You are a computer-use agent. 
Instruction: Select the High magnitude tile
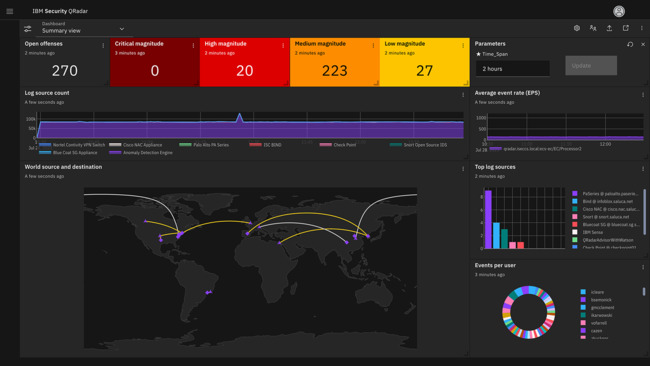(x=245, y=62)
